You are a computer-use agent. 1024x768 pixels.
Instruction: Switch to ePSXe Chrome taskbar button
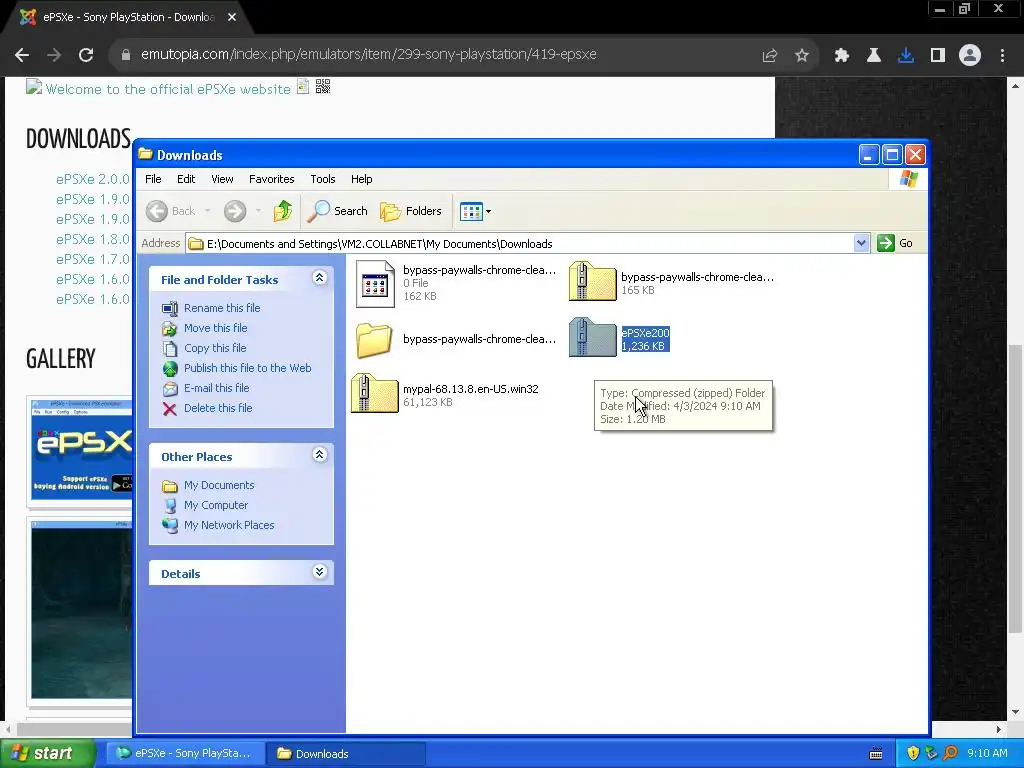(185, 754)
